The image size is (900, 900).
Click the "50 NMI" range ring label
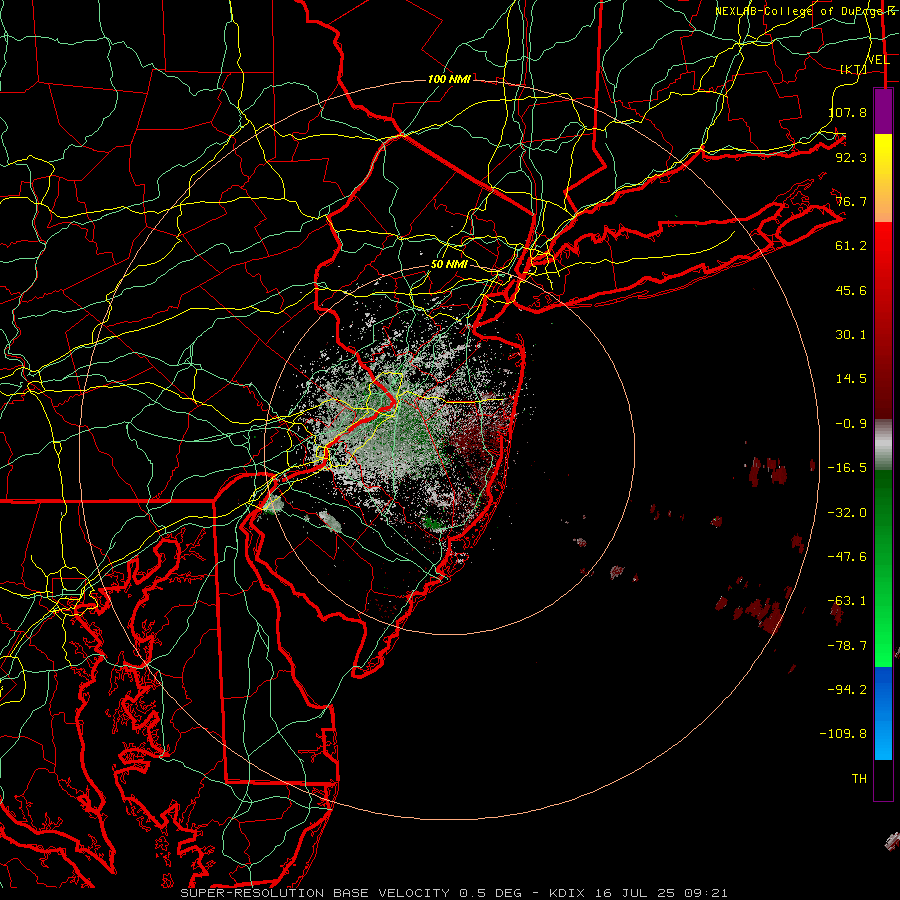449,265
